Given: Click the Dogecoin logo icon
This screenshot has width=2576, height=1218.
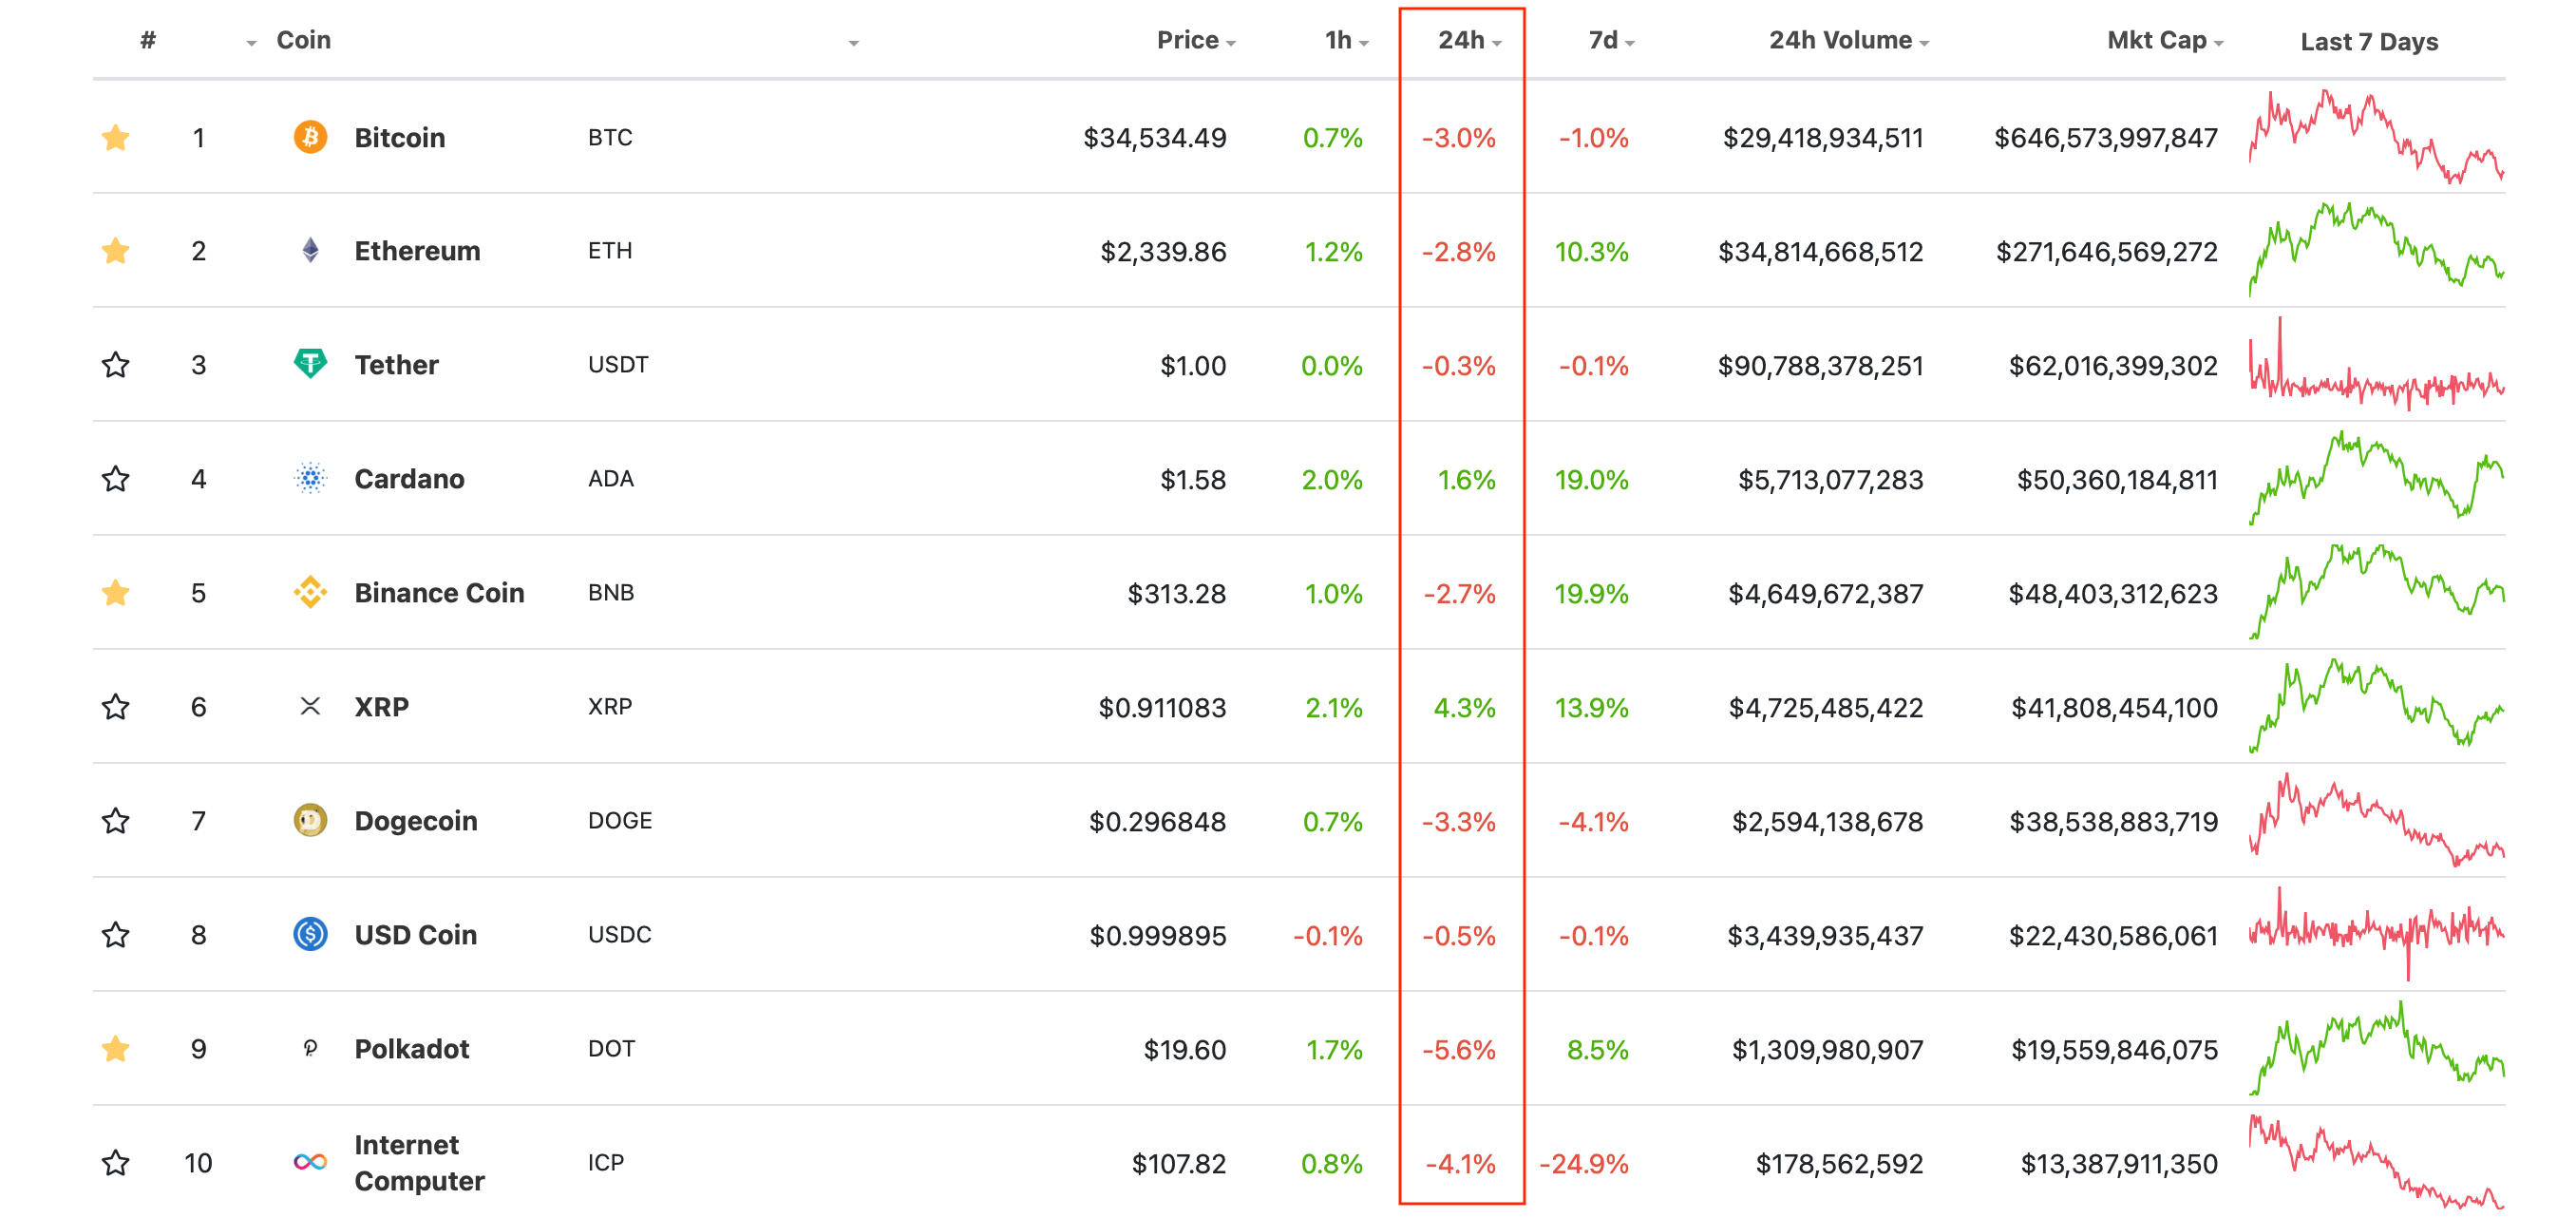Looking at the screenshot, I should click(310, 821).
